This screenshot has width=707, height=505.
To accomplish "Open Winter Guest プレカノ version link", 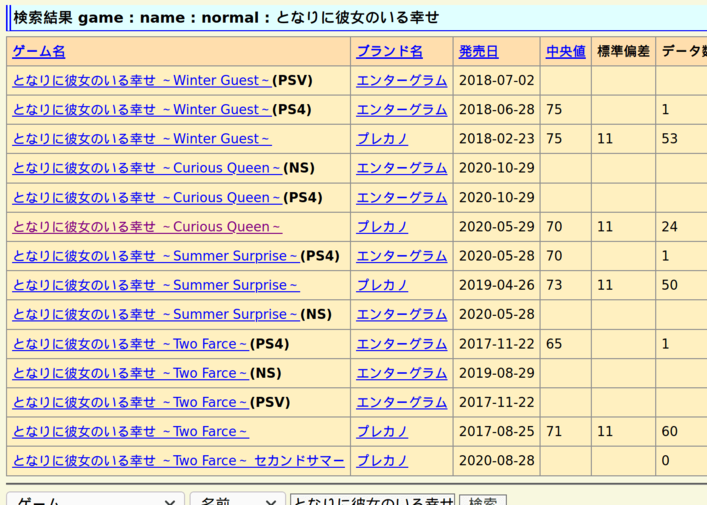I will (x=142, y=139).
